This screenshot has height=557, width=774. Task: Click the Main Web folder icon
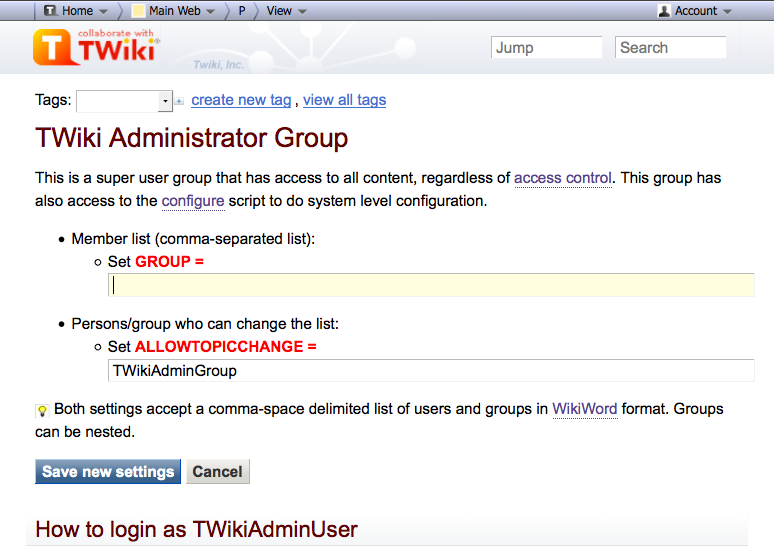pos(139,11)
